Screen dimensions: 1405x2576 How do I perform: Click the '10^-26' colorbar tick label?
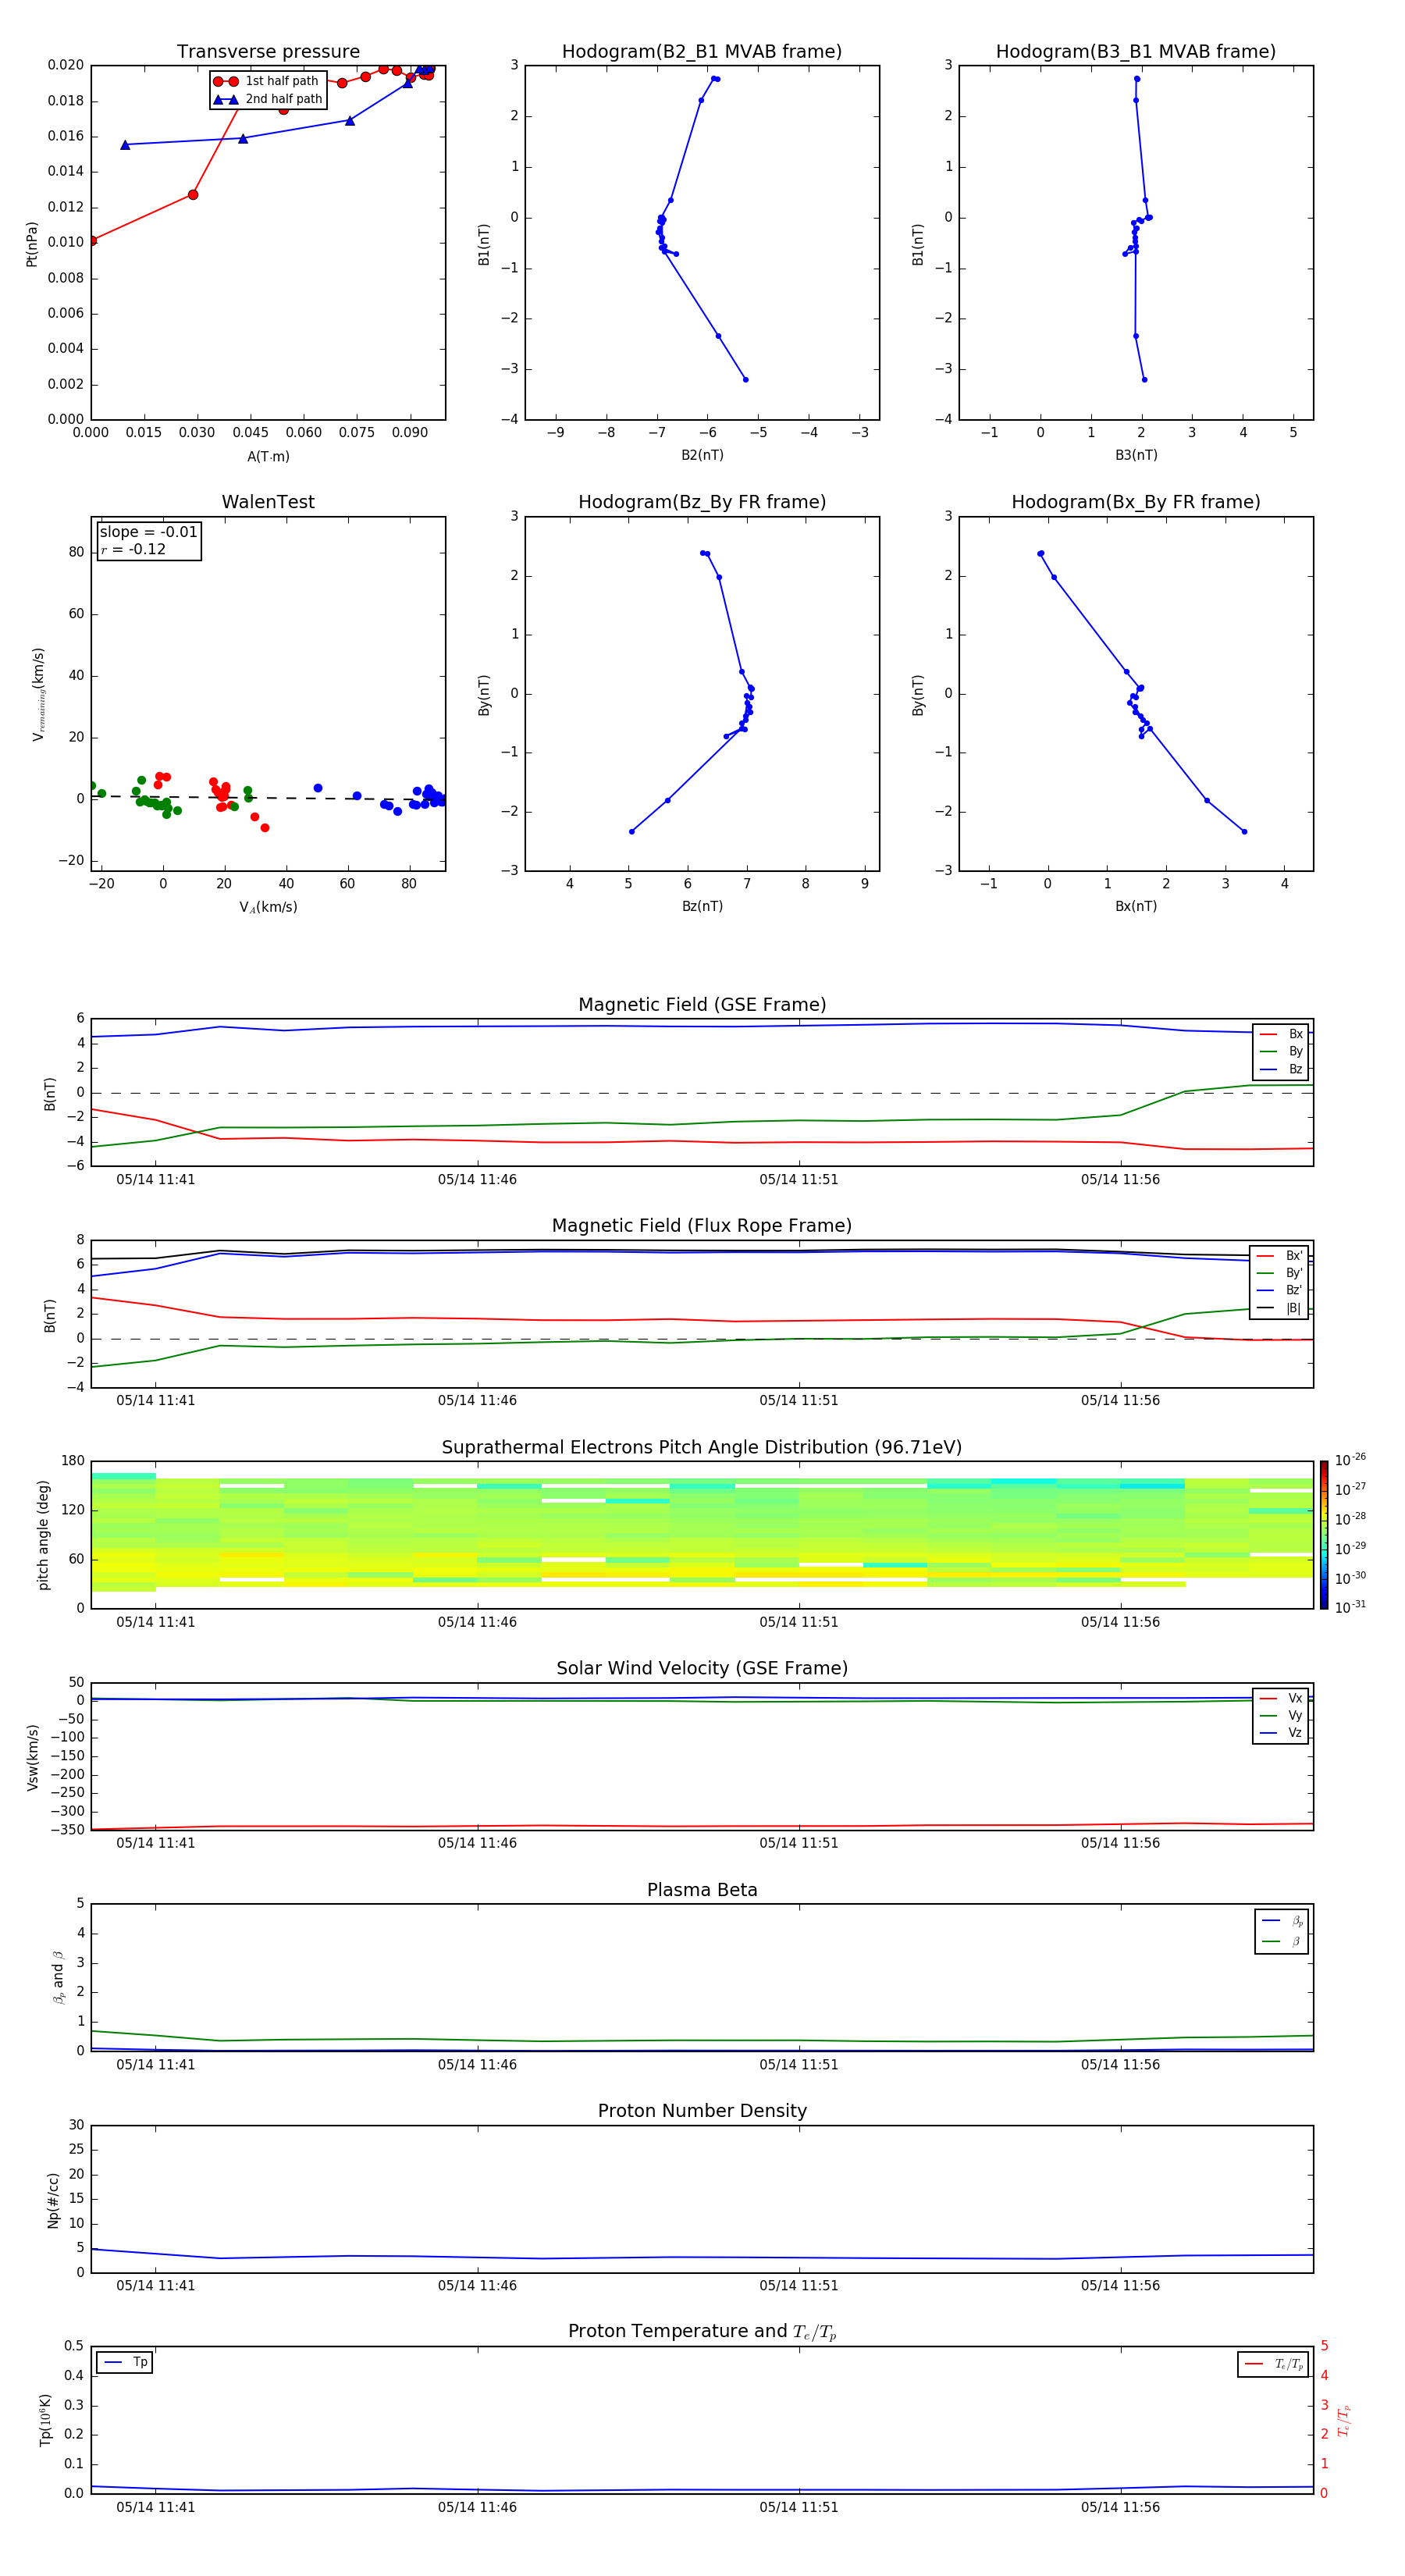pos(1350,1460)
